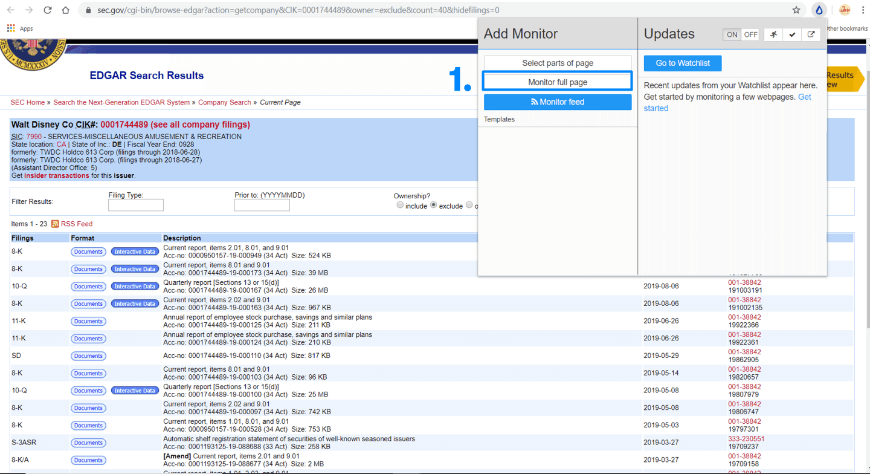Select the 'include' ownership radio button
Viewport: 870px width, 474px height.
tap(401, 206)
